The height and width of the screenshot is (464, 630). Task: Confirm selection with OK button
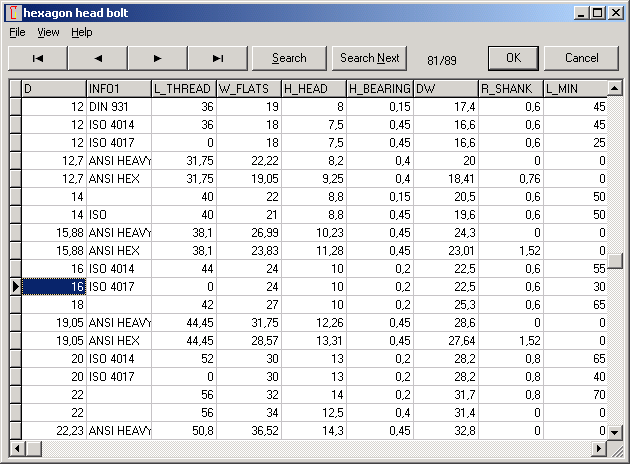tap(513, 58)
